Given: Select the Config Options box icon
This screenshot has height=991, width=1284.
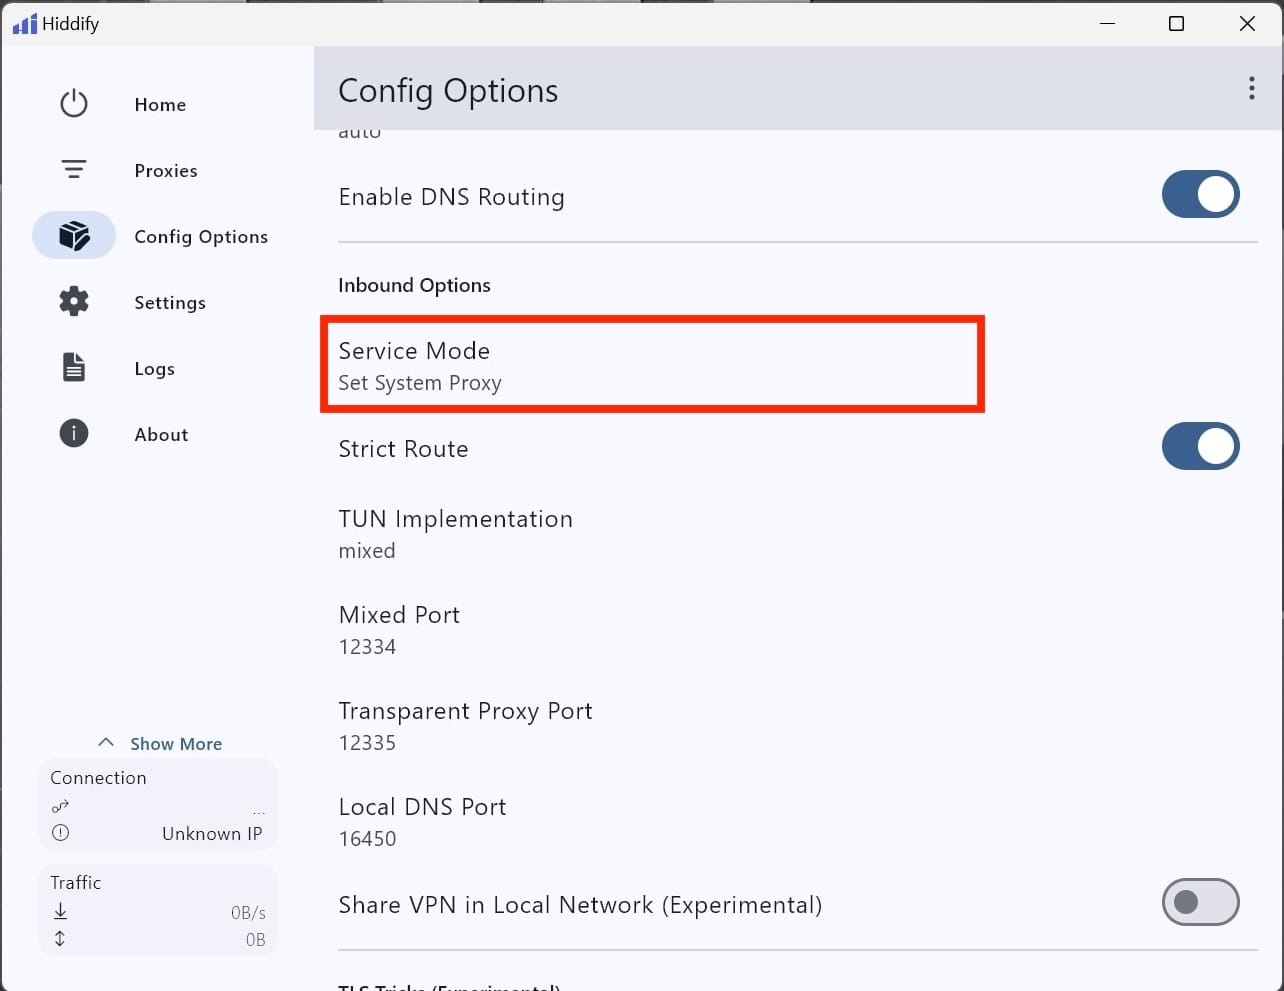Looking at the screenshot, I should (x=74, y=236).
